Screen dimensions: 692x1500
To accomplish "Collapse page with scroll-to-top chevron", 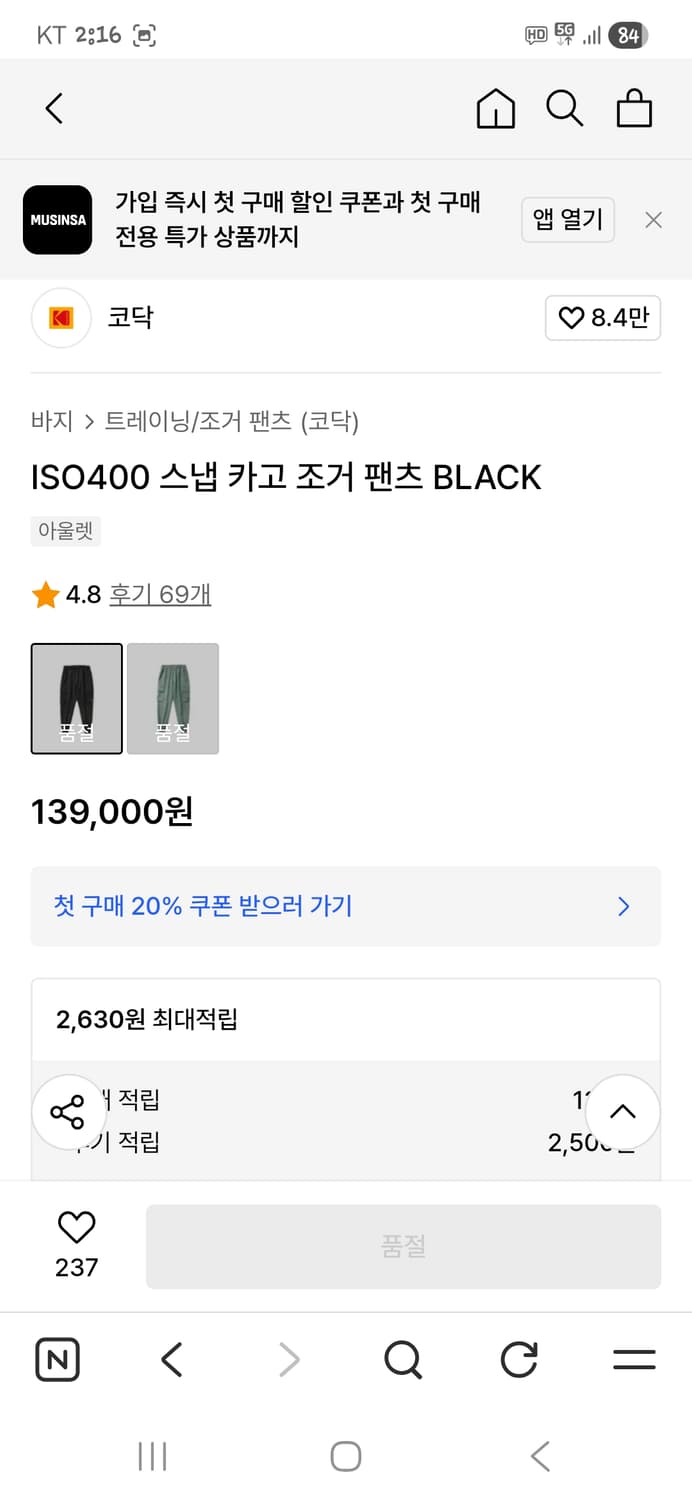I will (623, 1111).
